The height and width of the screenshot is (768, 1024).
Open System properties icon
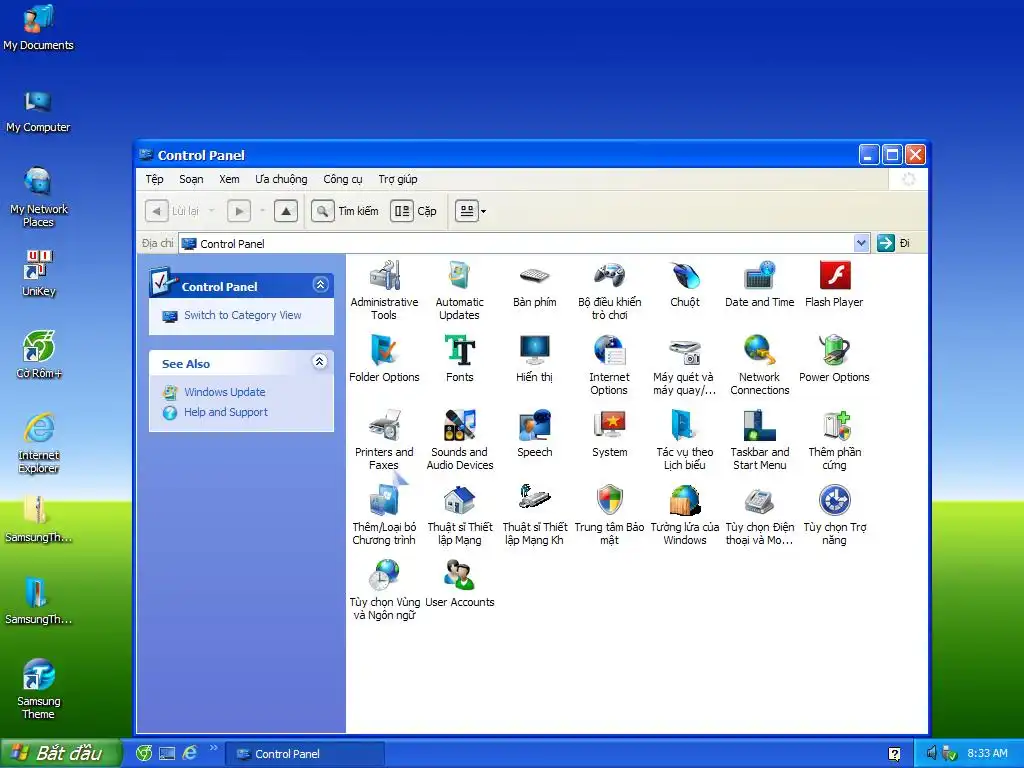pyautogui.click(x=609, y=434)
